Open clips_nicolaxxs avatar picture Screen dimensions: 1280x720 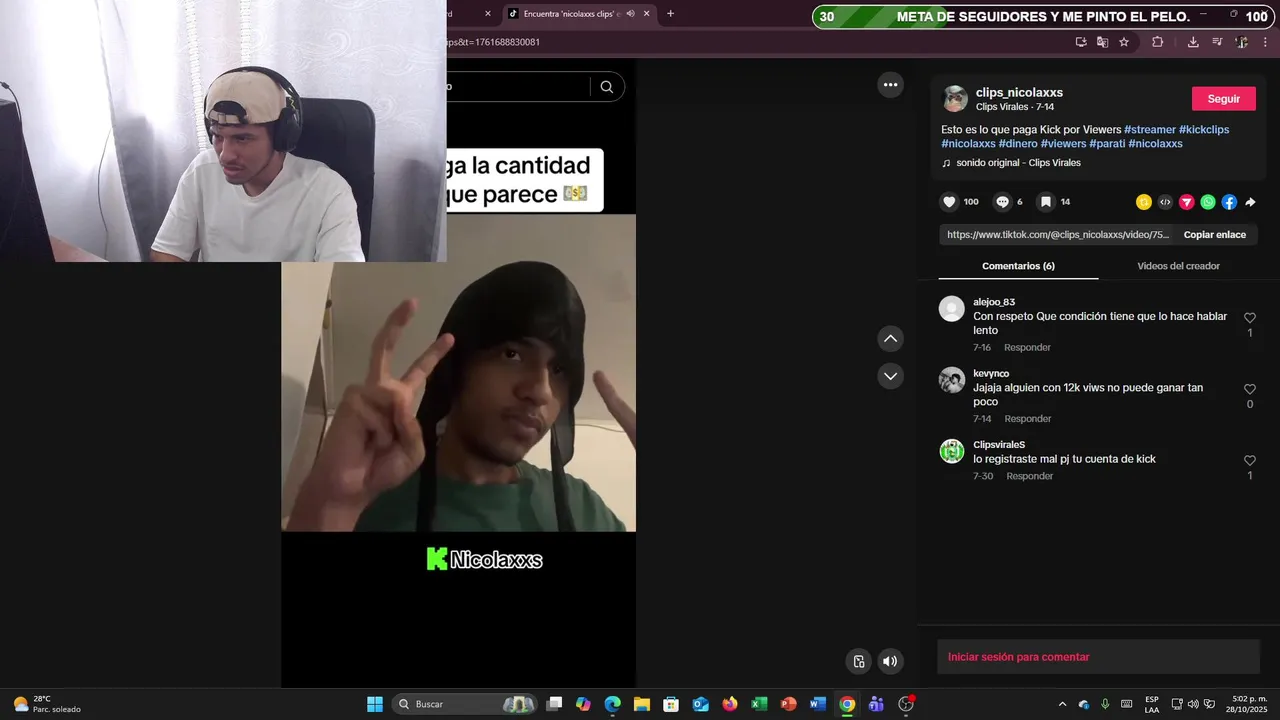click(955, 98)
